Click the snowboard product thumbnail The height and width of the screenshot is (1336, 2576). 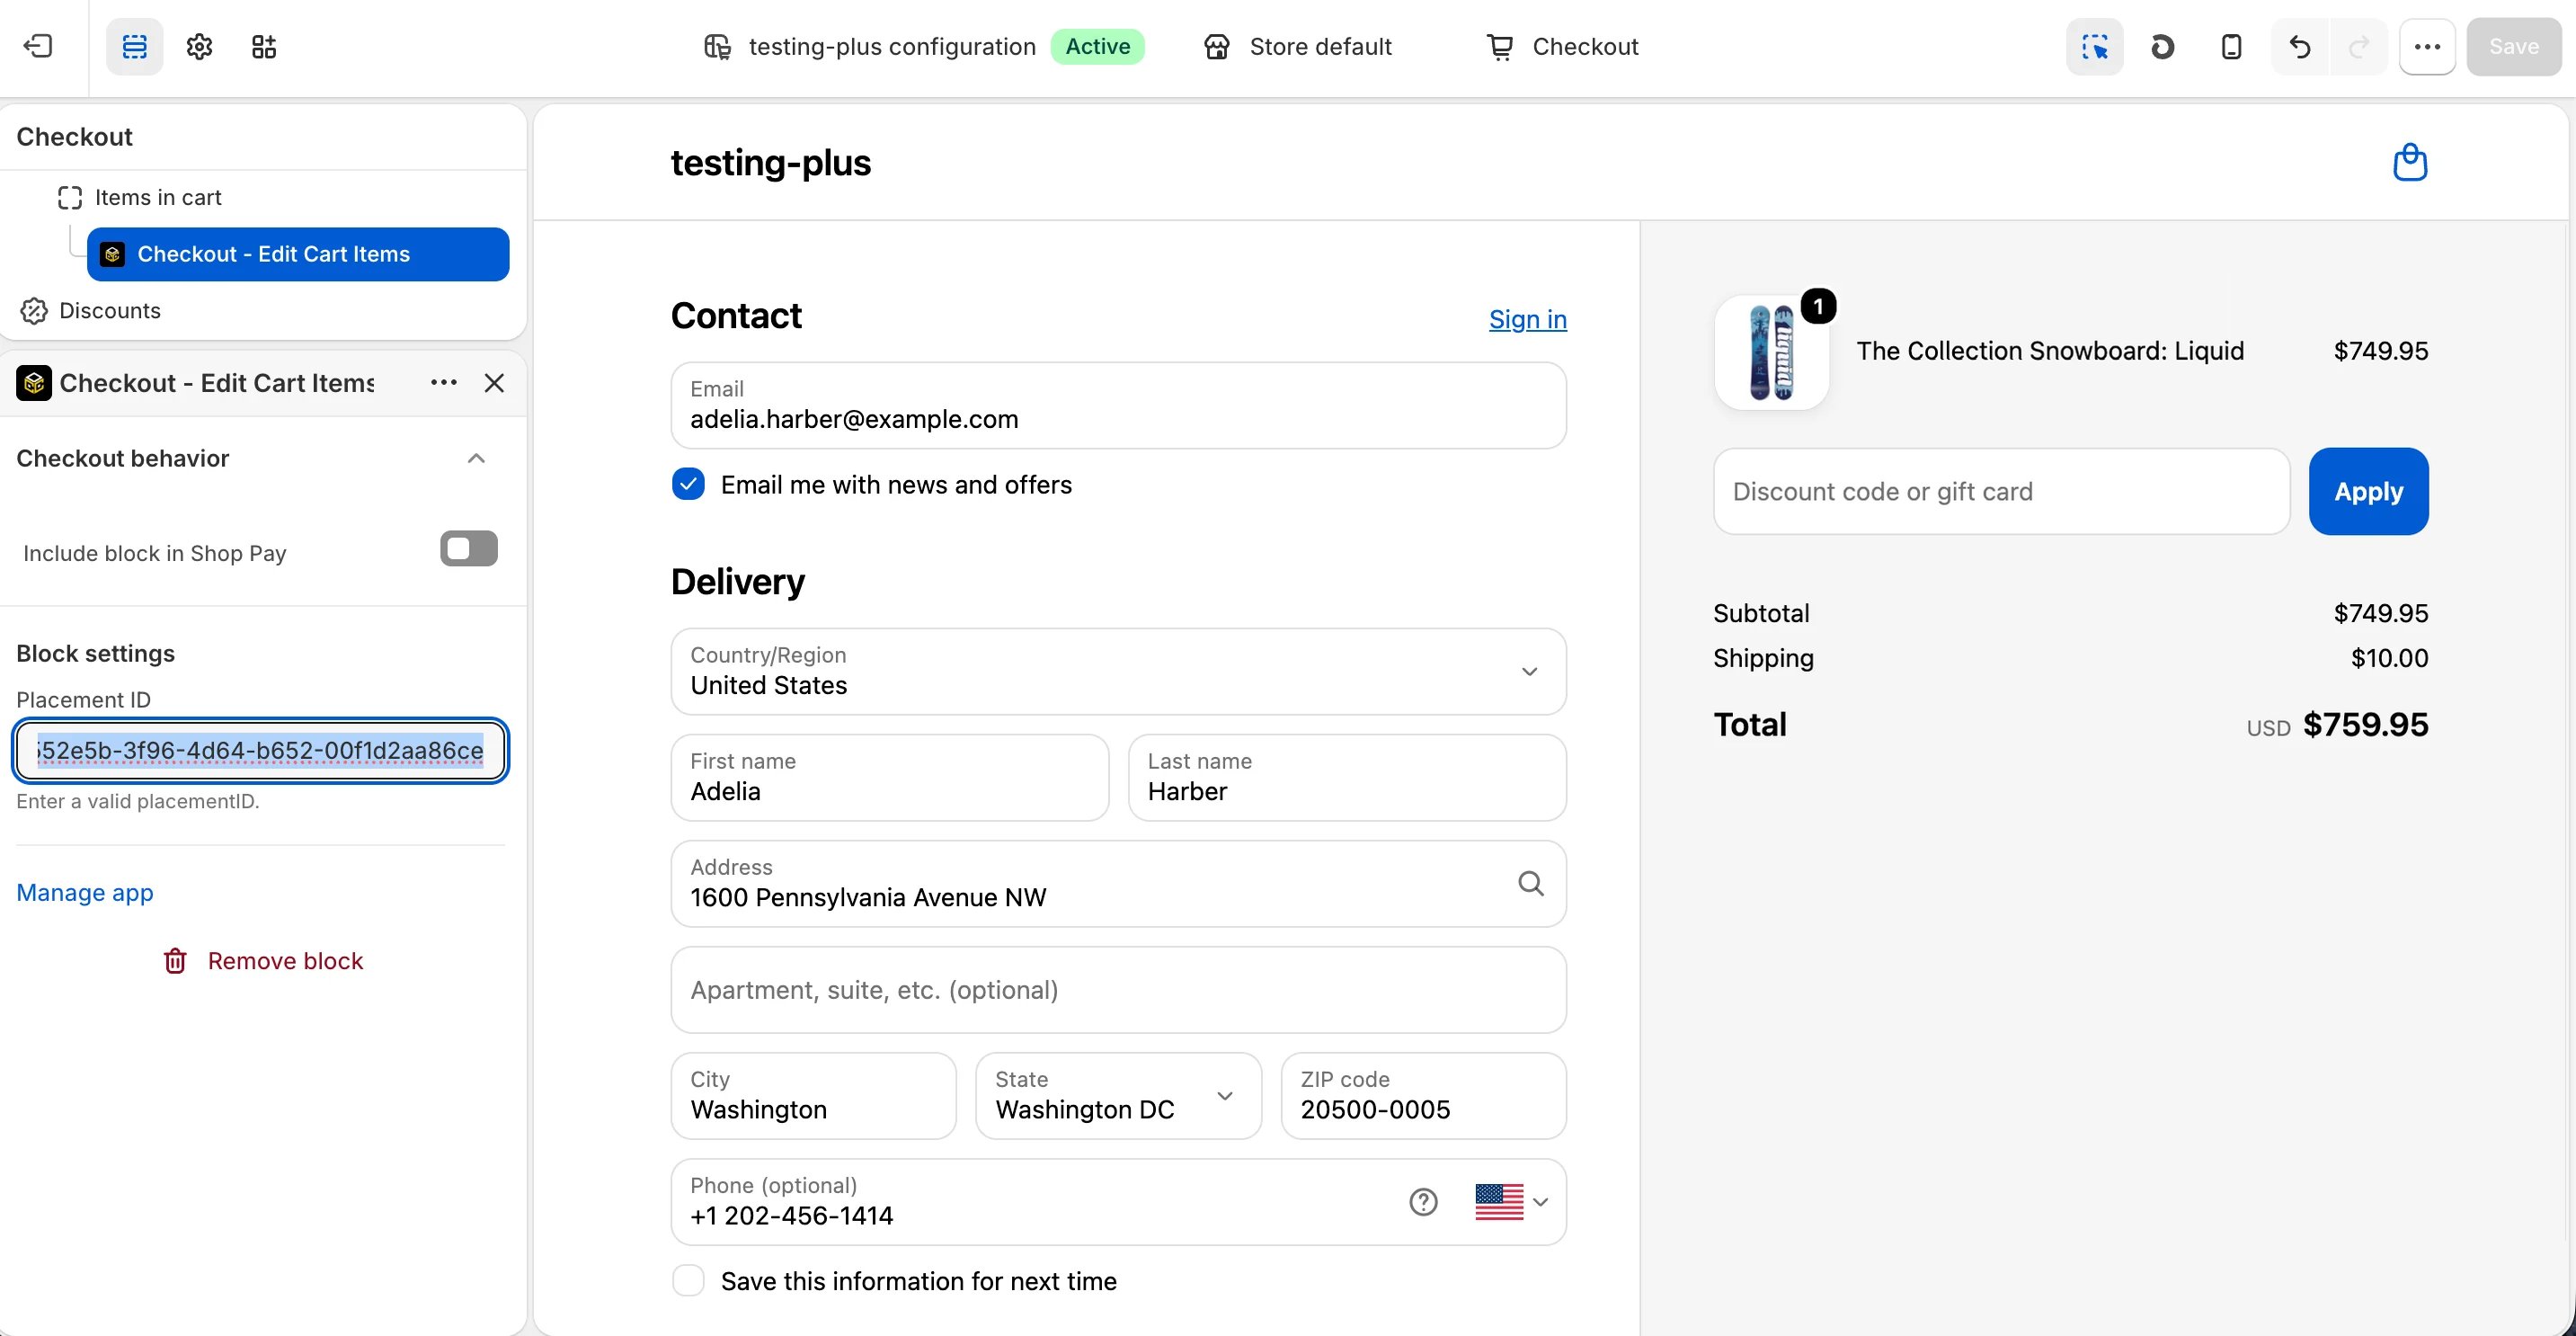pyautogui.click(x=1771, y=352)
